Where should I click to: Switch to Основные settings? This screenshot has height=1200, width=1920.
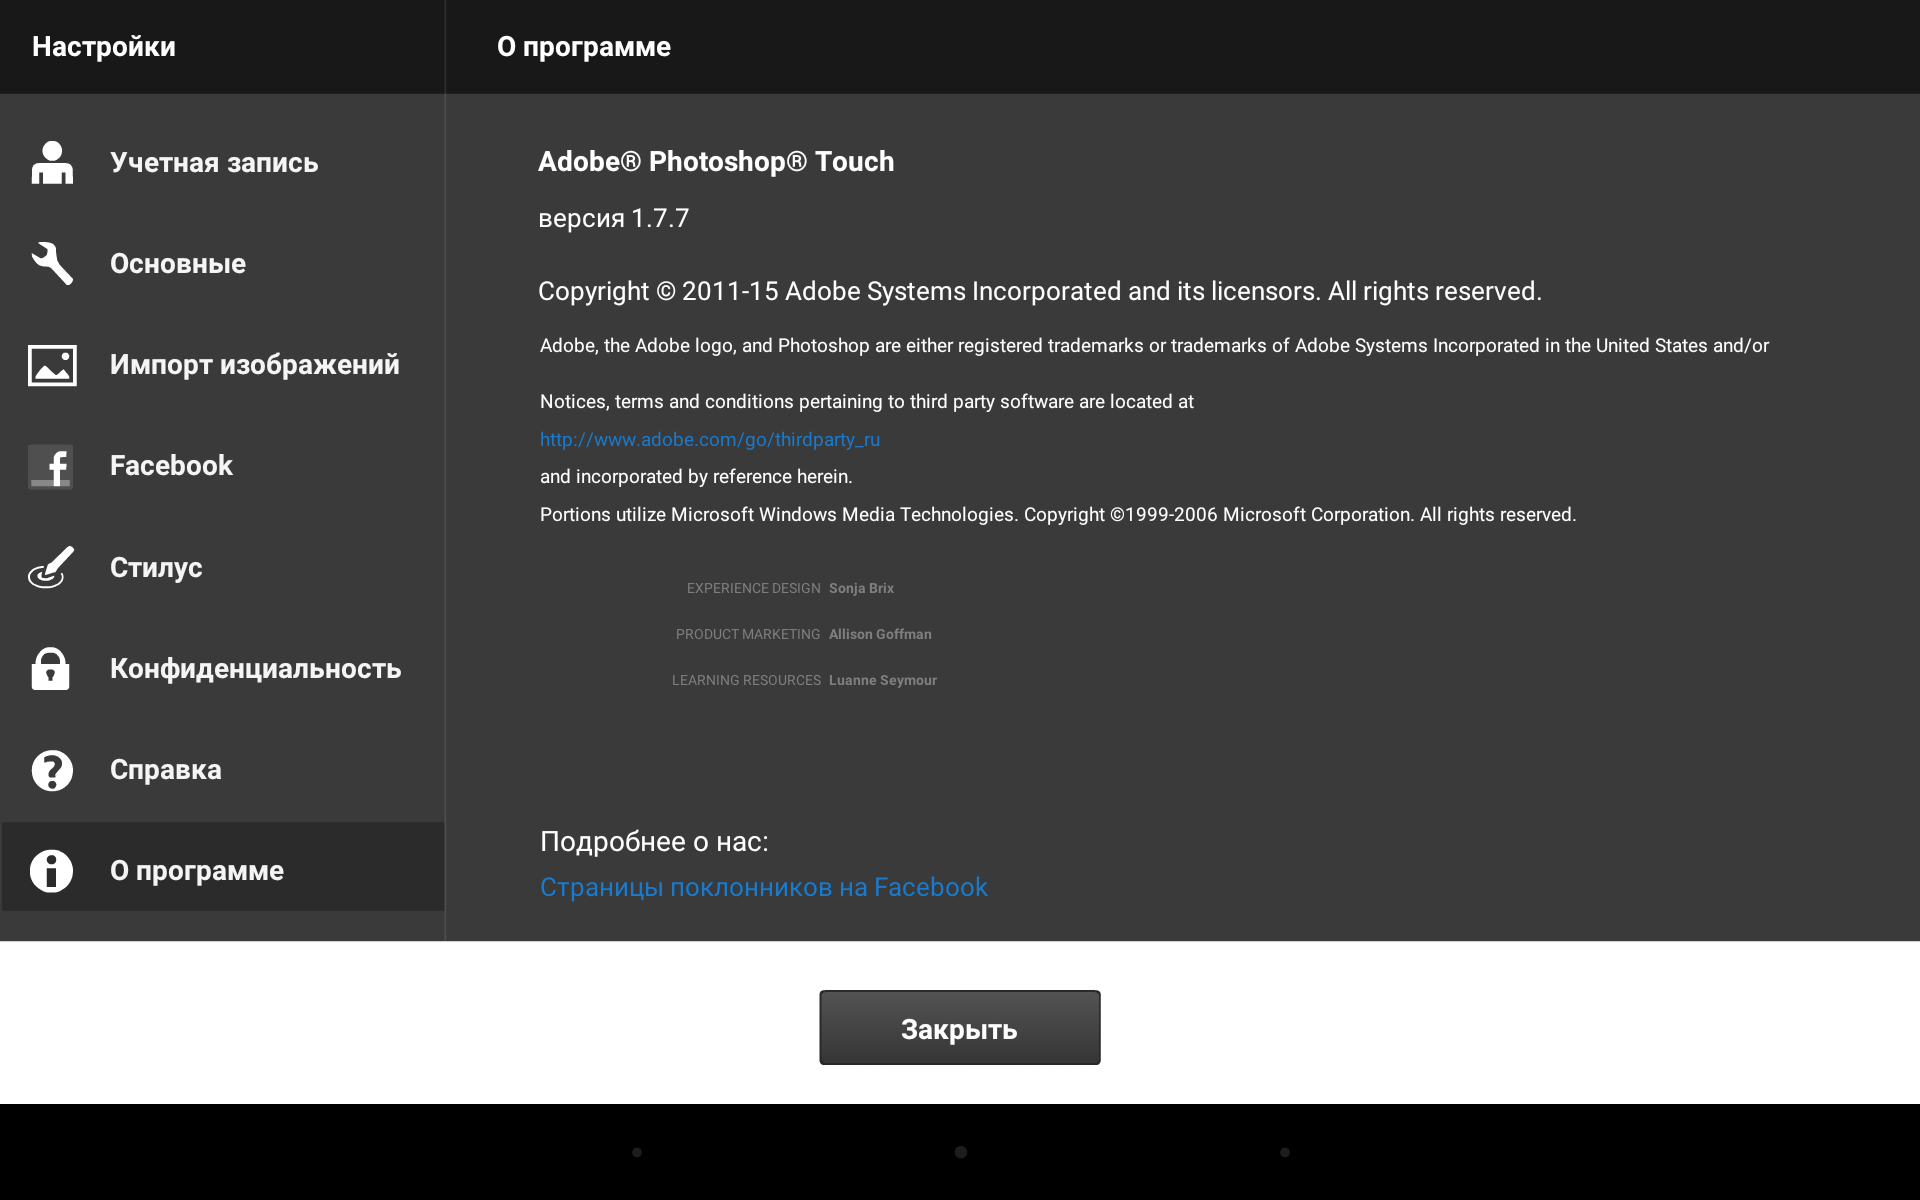222,264
